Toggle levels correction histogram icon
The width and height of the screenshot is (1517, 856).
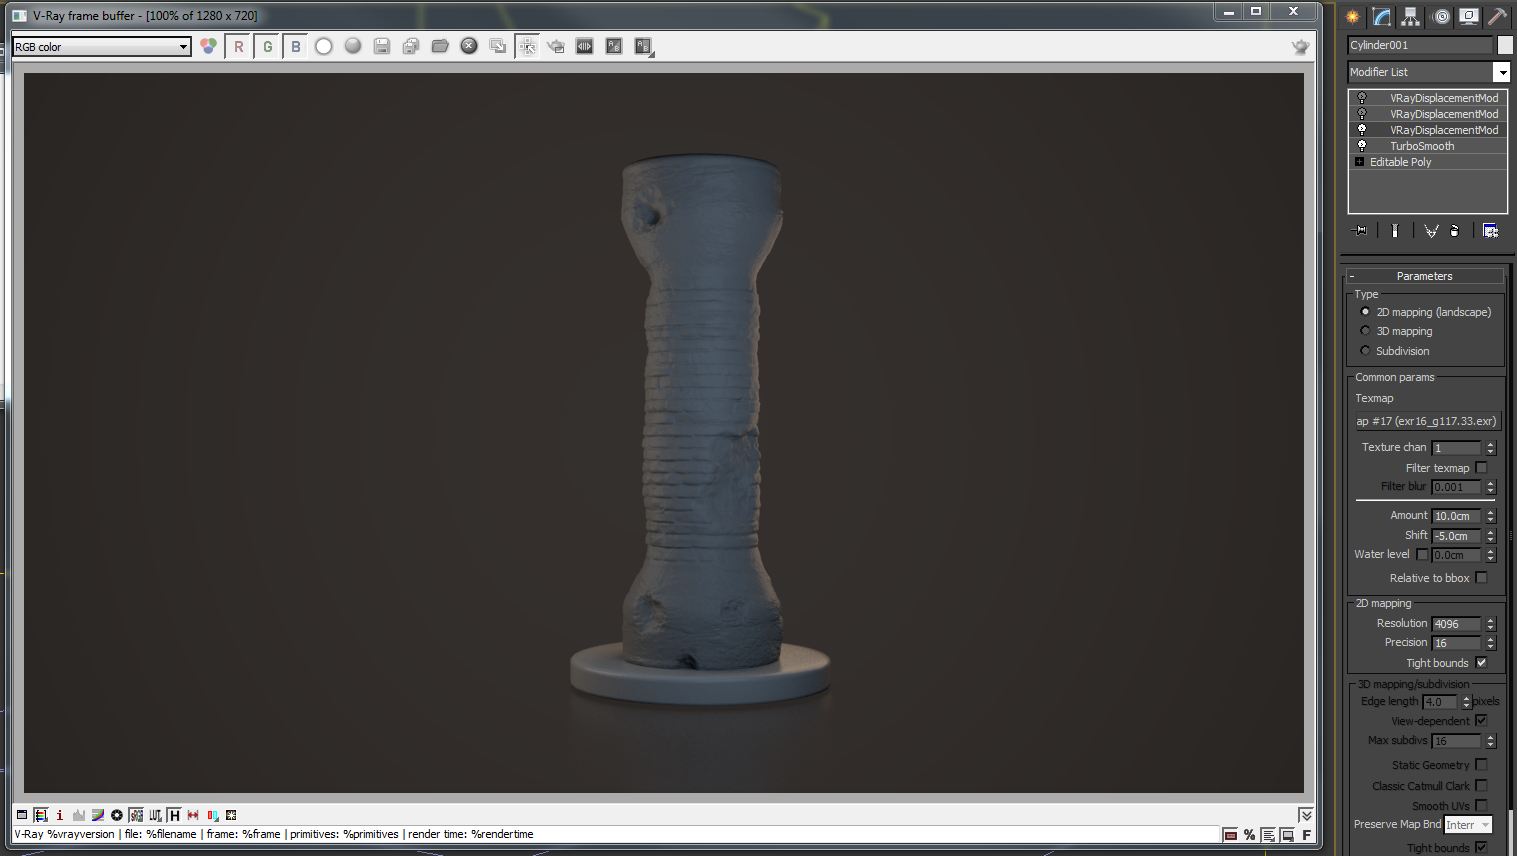click(x=79, y=815)
